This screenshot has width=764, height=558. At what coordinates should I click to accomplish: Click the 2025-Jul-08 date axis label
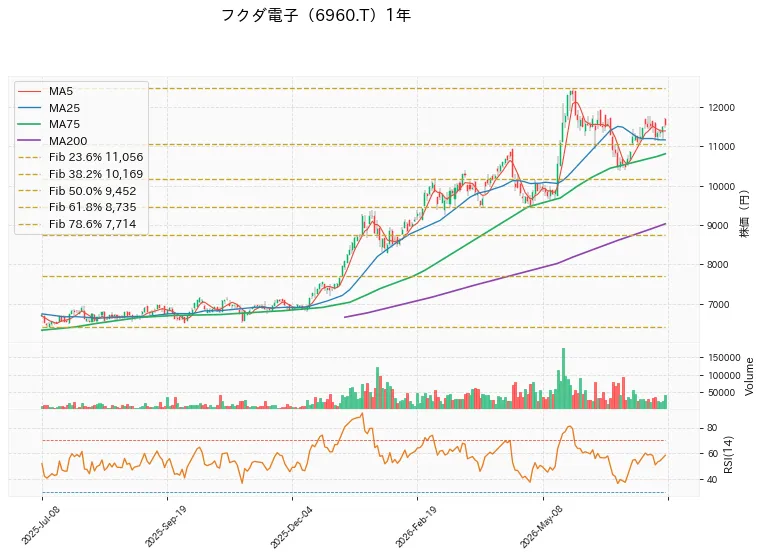tap(37, 525)
